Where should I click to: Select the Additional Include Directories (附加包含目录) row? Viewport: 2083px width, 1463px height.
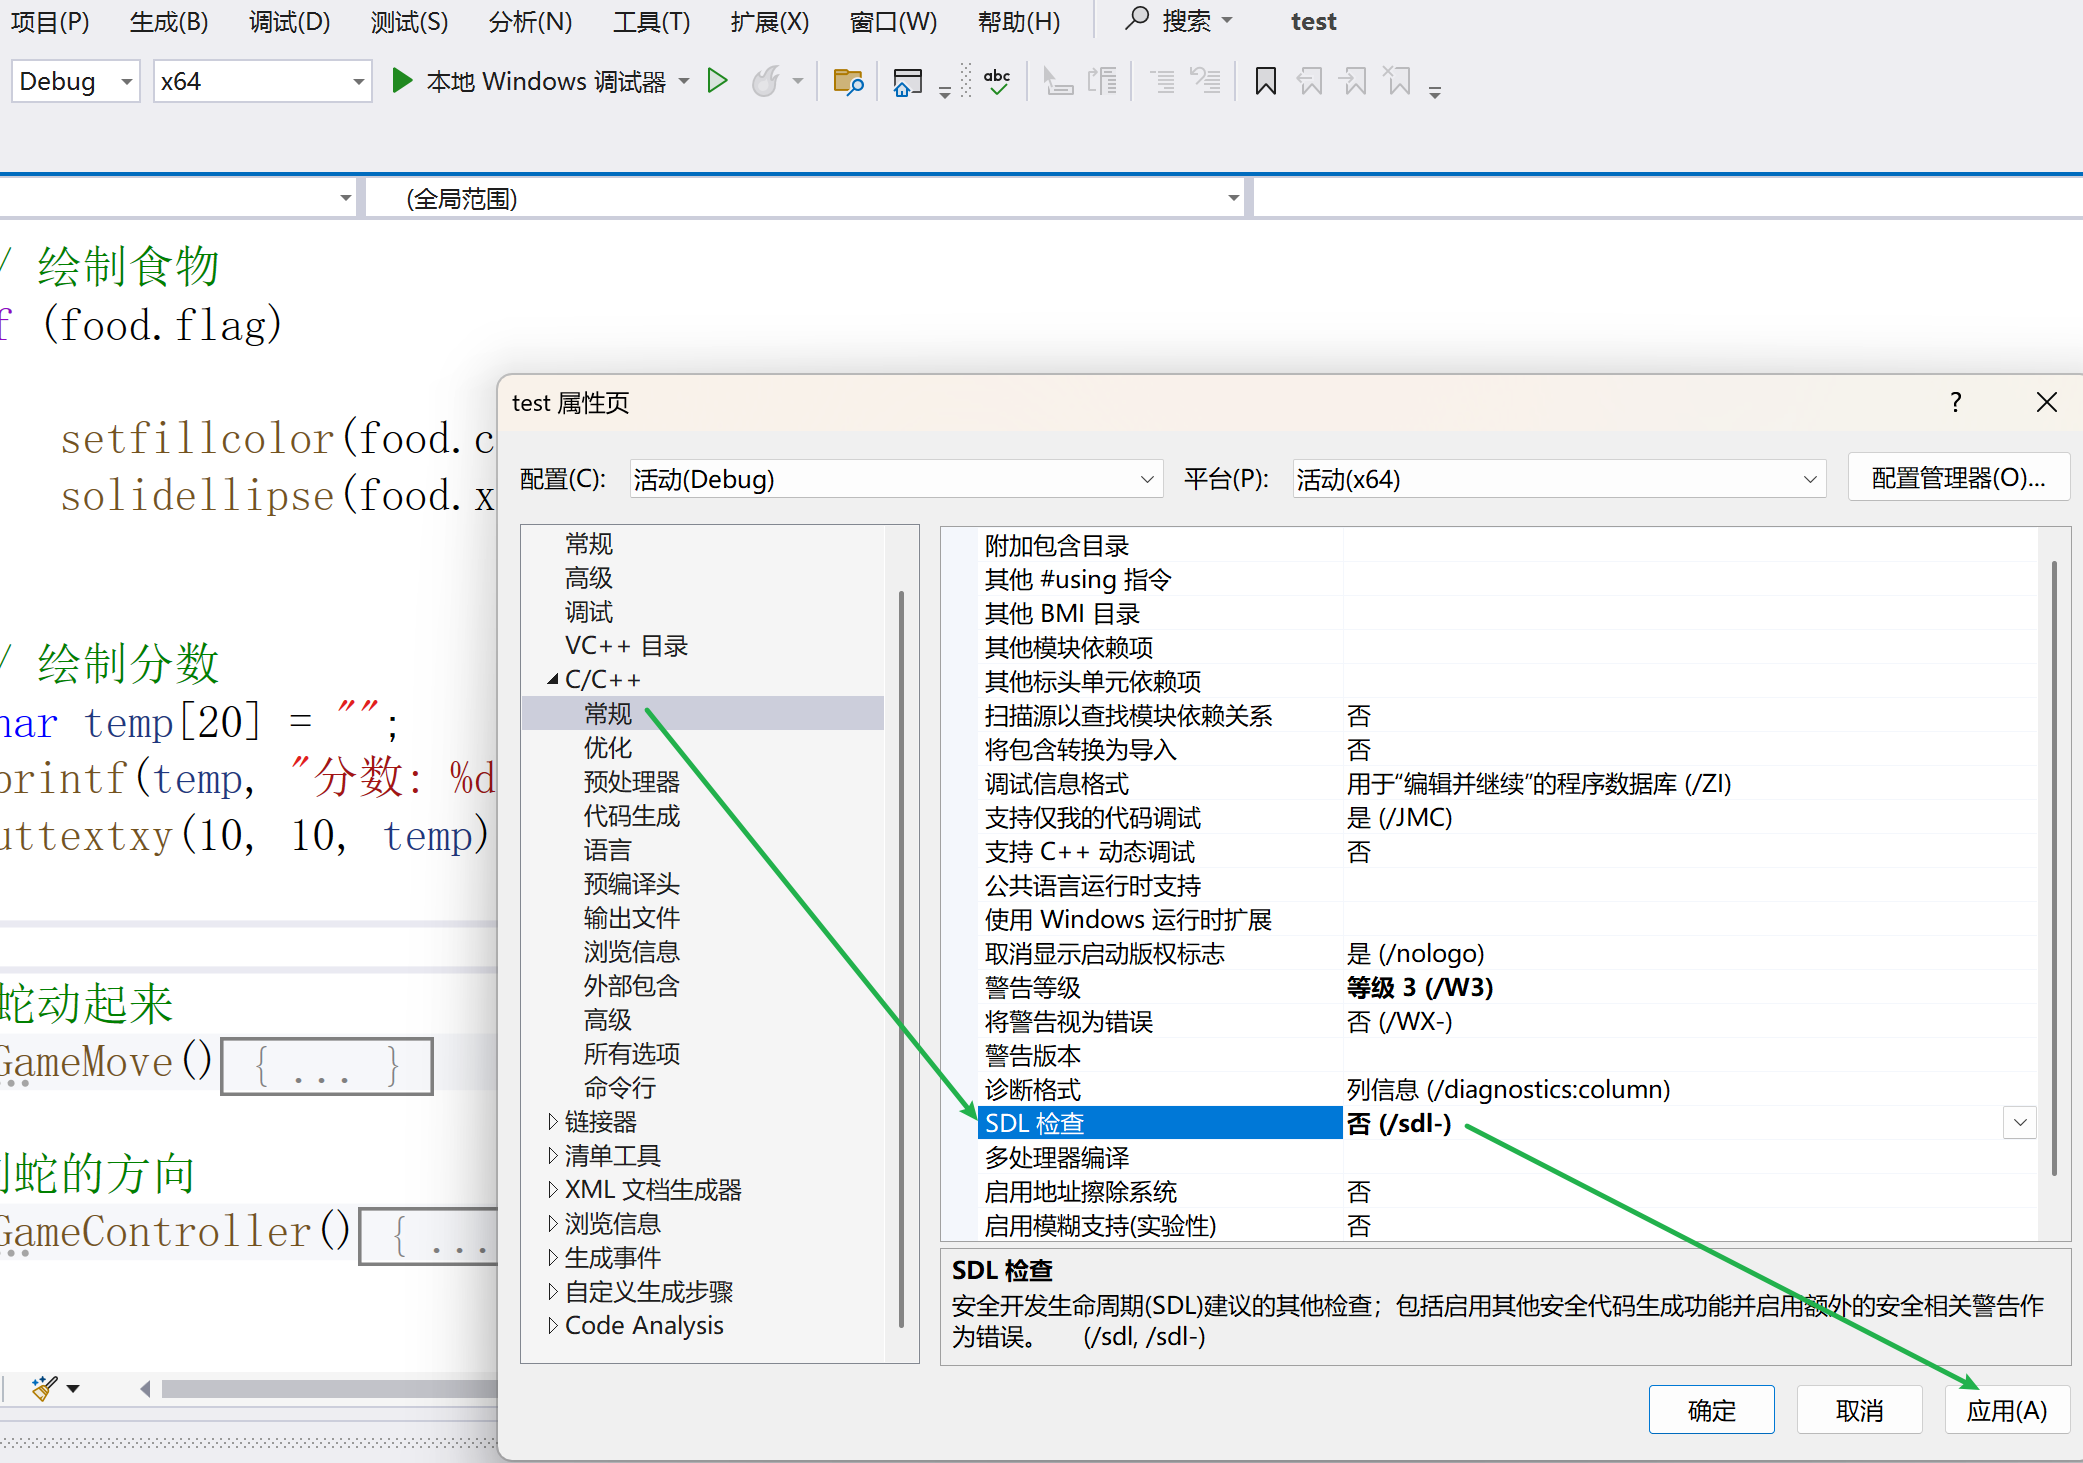point(1508,546)
